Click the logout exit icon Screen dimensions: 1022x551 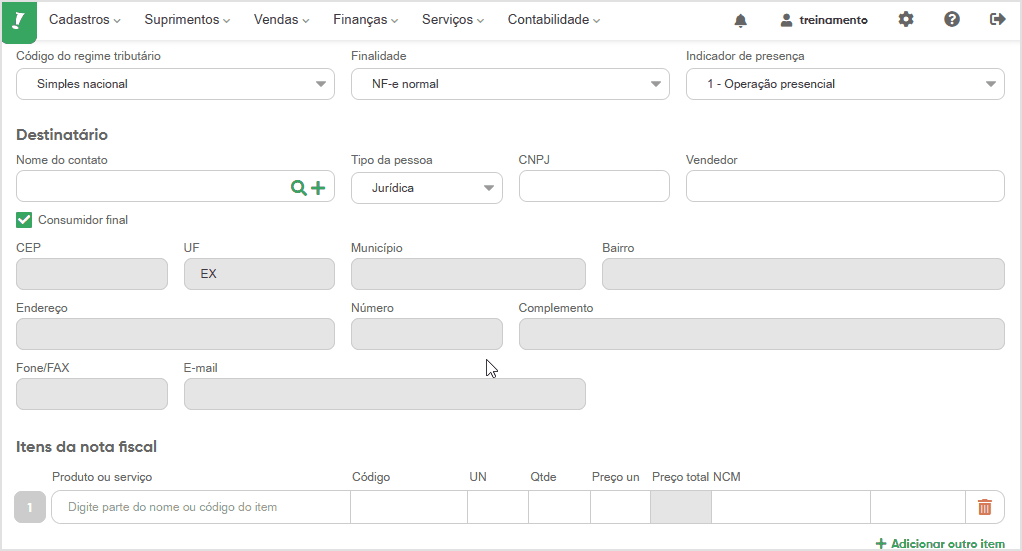coord(997,19)
